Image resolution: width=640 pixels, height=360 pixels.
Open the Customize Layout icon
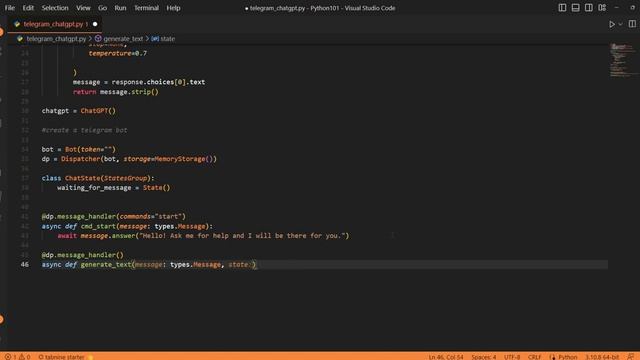pos(602,8)
